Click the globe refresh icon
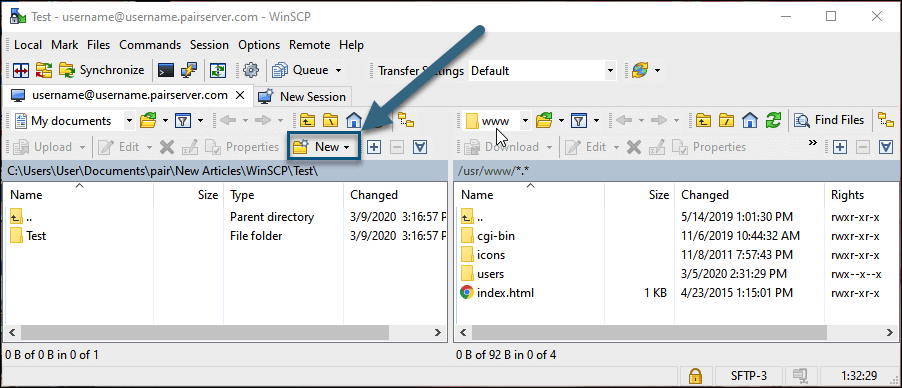 [640, 70]
